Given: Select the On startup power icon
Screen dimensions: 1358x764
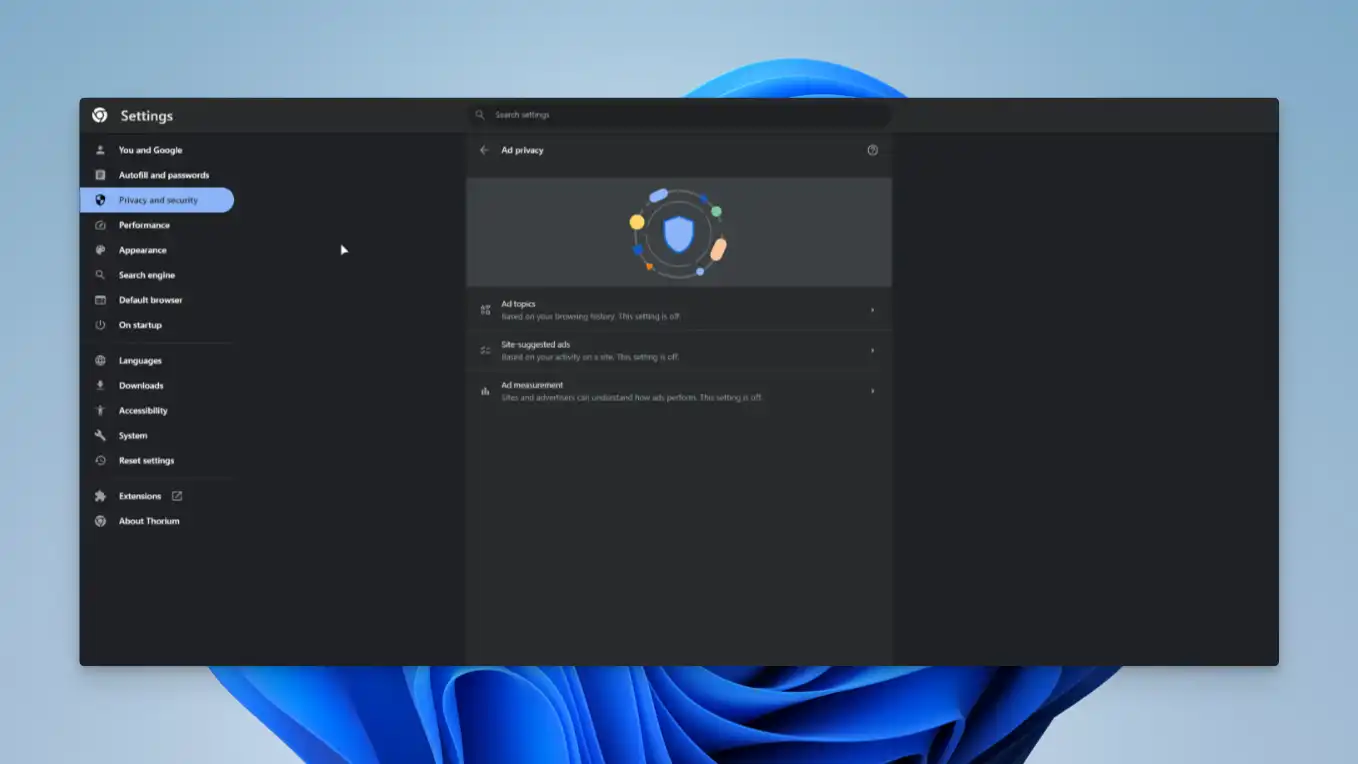Looking at the screenshot, I should point(99,324).
